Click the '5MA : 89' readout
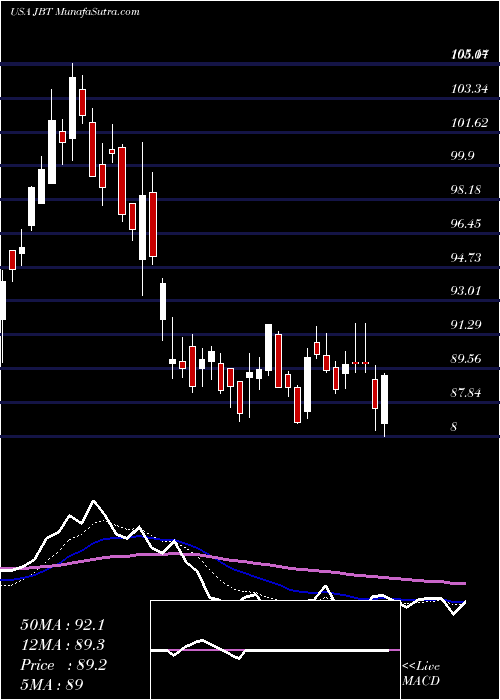Viewport: 500px width, 700px height. point(52,685)
